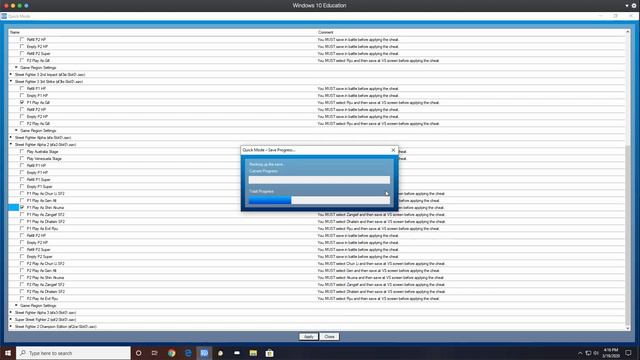Expand Game Region Settings under 3rd Strike
The height and width of the screenshot is (360, 640).
pyautogui.click(x=16, y=130)
